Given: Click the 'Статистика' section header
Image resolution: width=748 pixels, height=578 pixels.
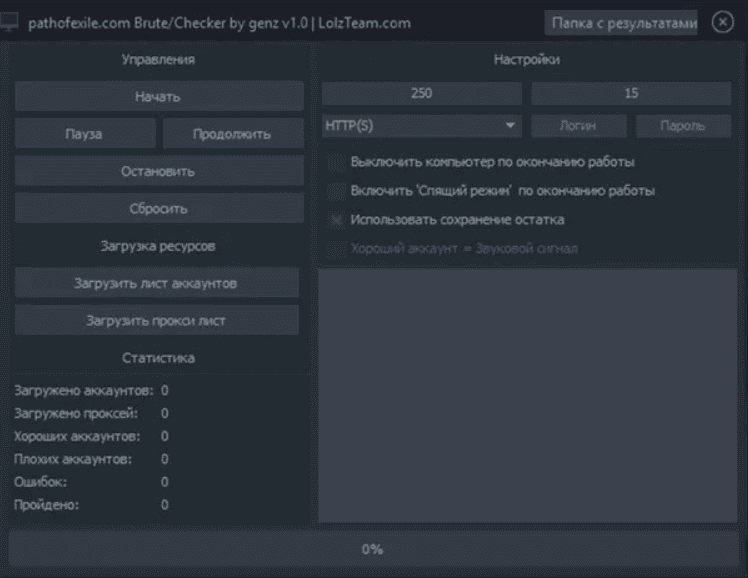Looking at the screenshot, I should click(158, 358).
